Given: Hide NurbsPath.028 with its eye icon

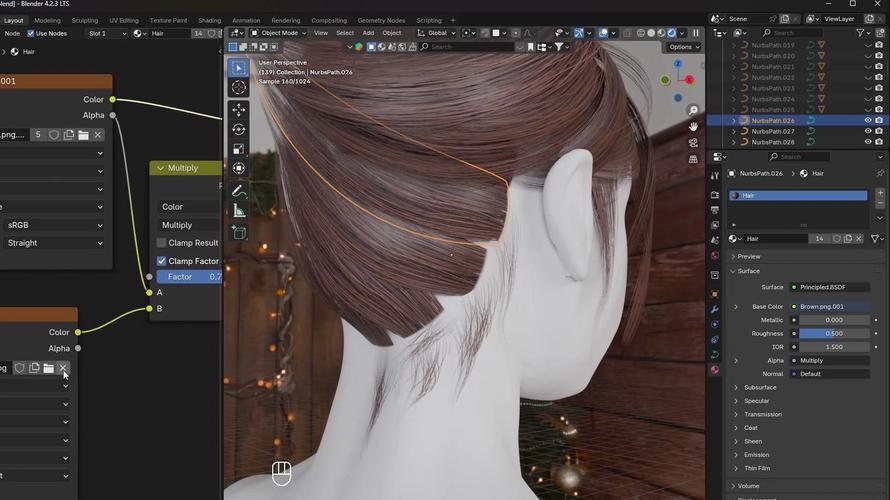Looking at the screenshot, I should [x=868, y=142].
